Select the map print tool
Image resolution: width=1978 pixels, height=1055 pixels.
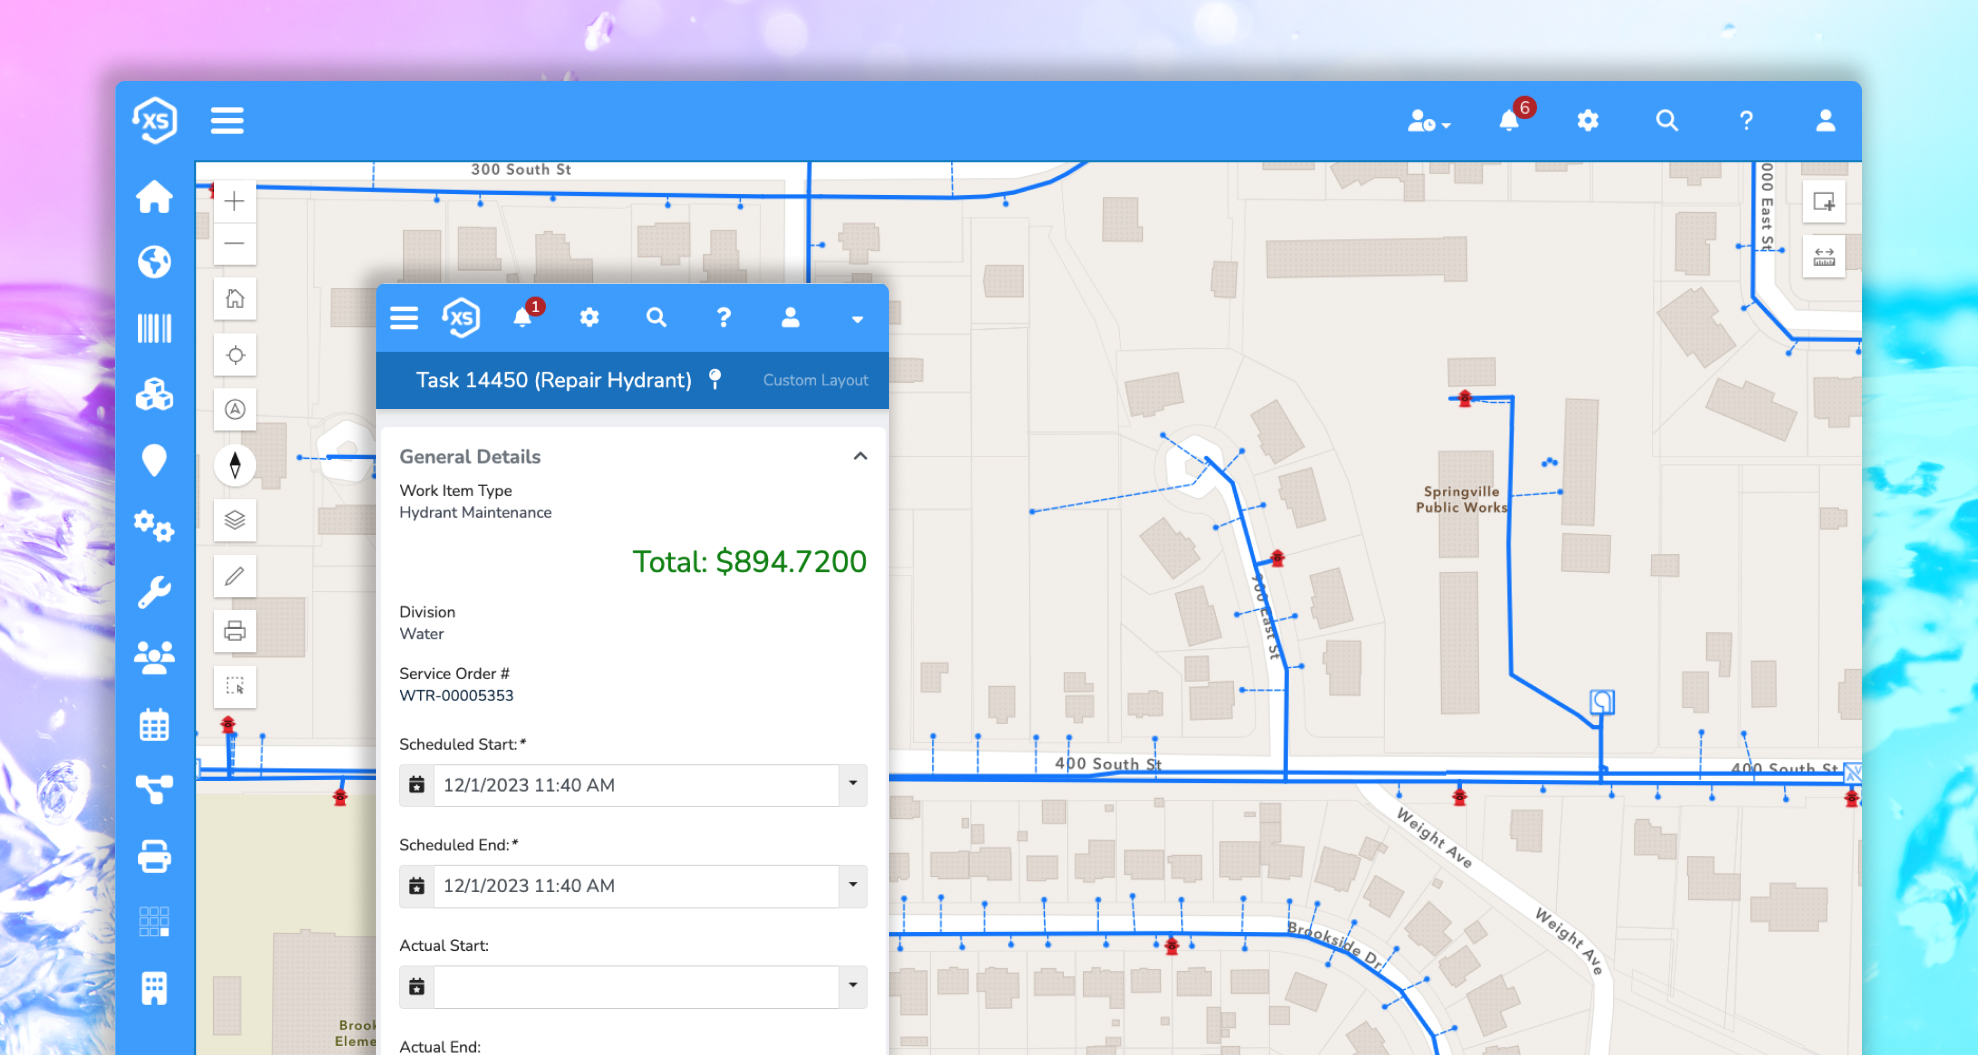pyautogui.click(x=235, y=631)
